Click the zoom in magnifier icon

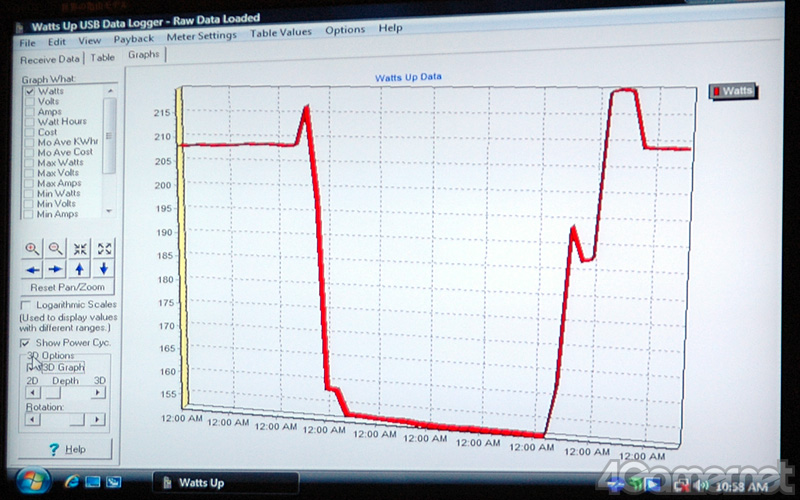[x=32, y=249]
